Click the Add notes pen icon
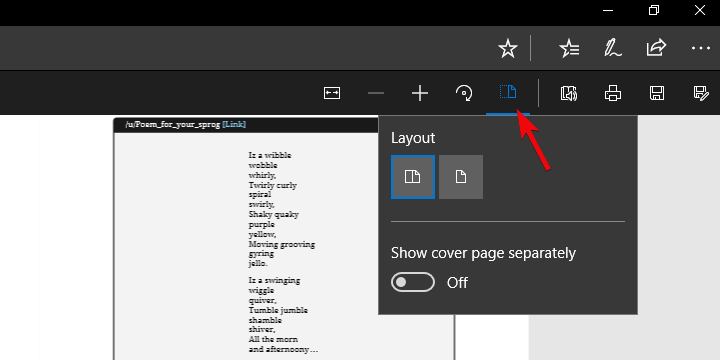 [x=613, y=48]
